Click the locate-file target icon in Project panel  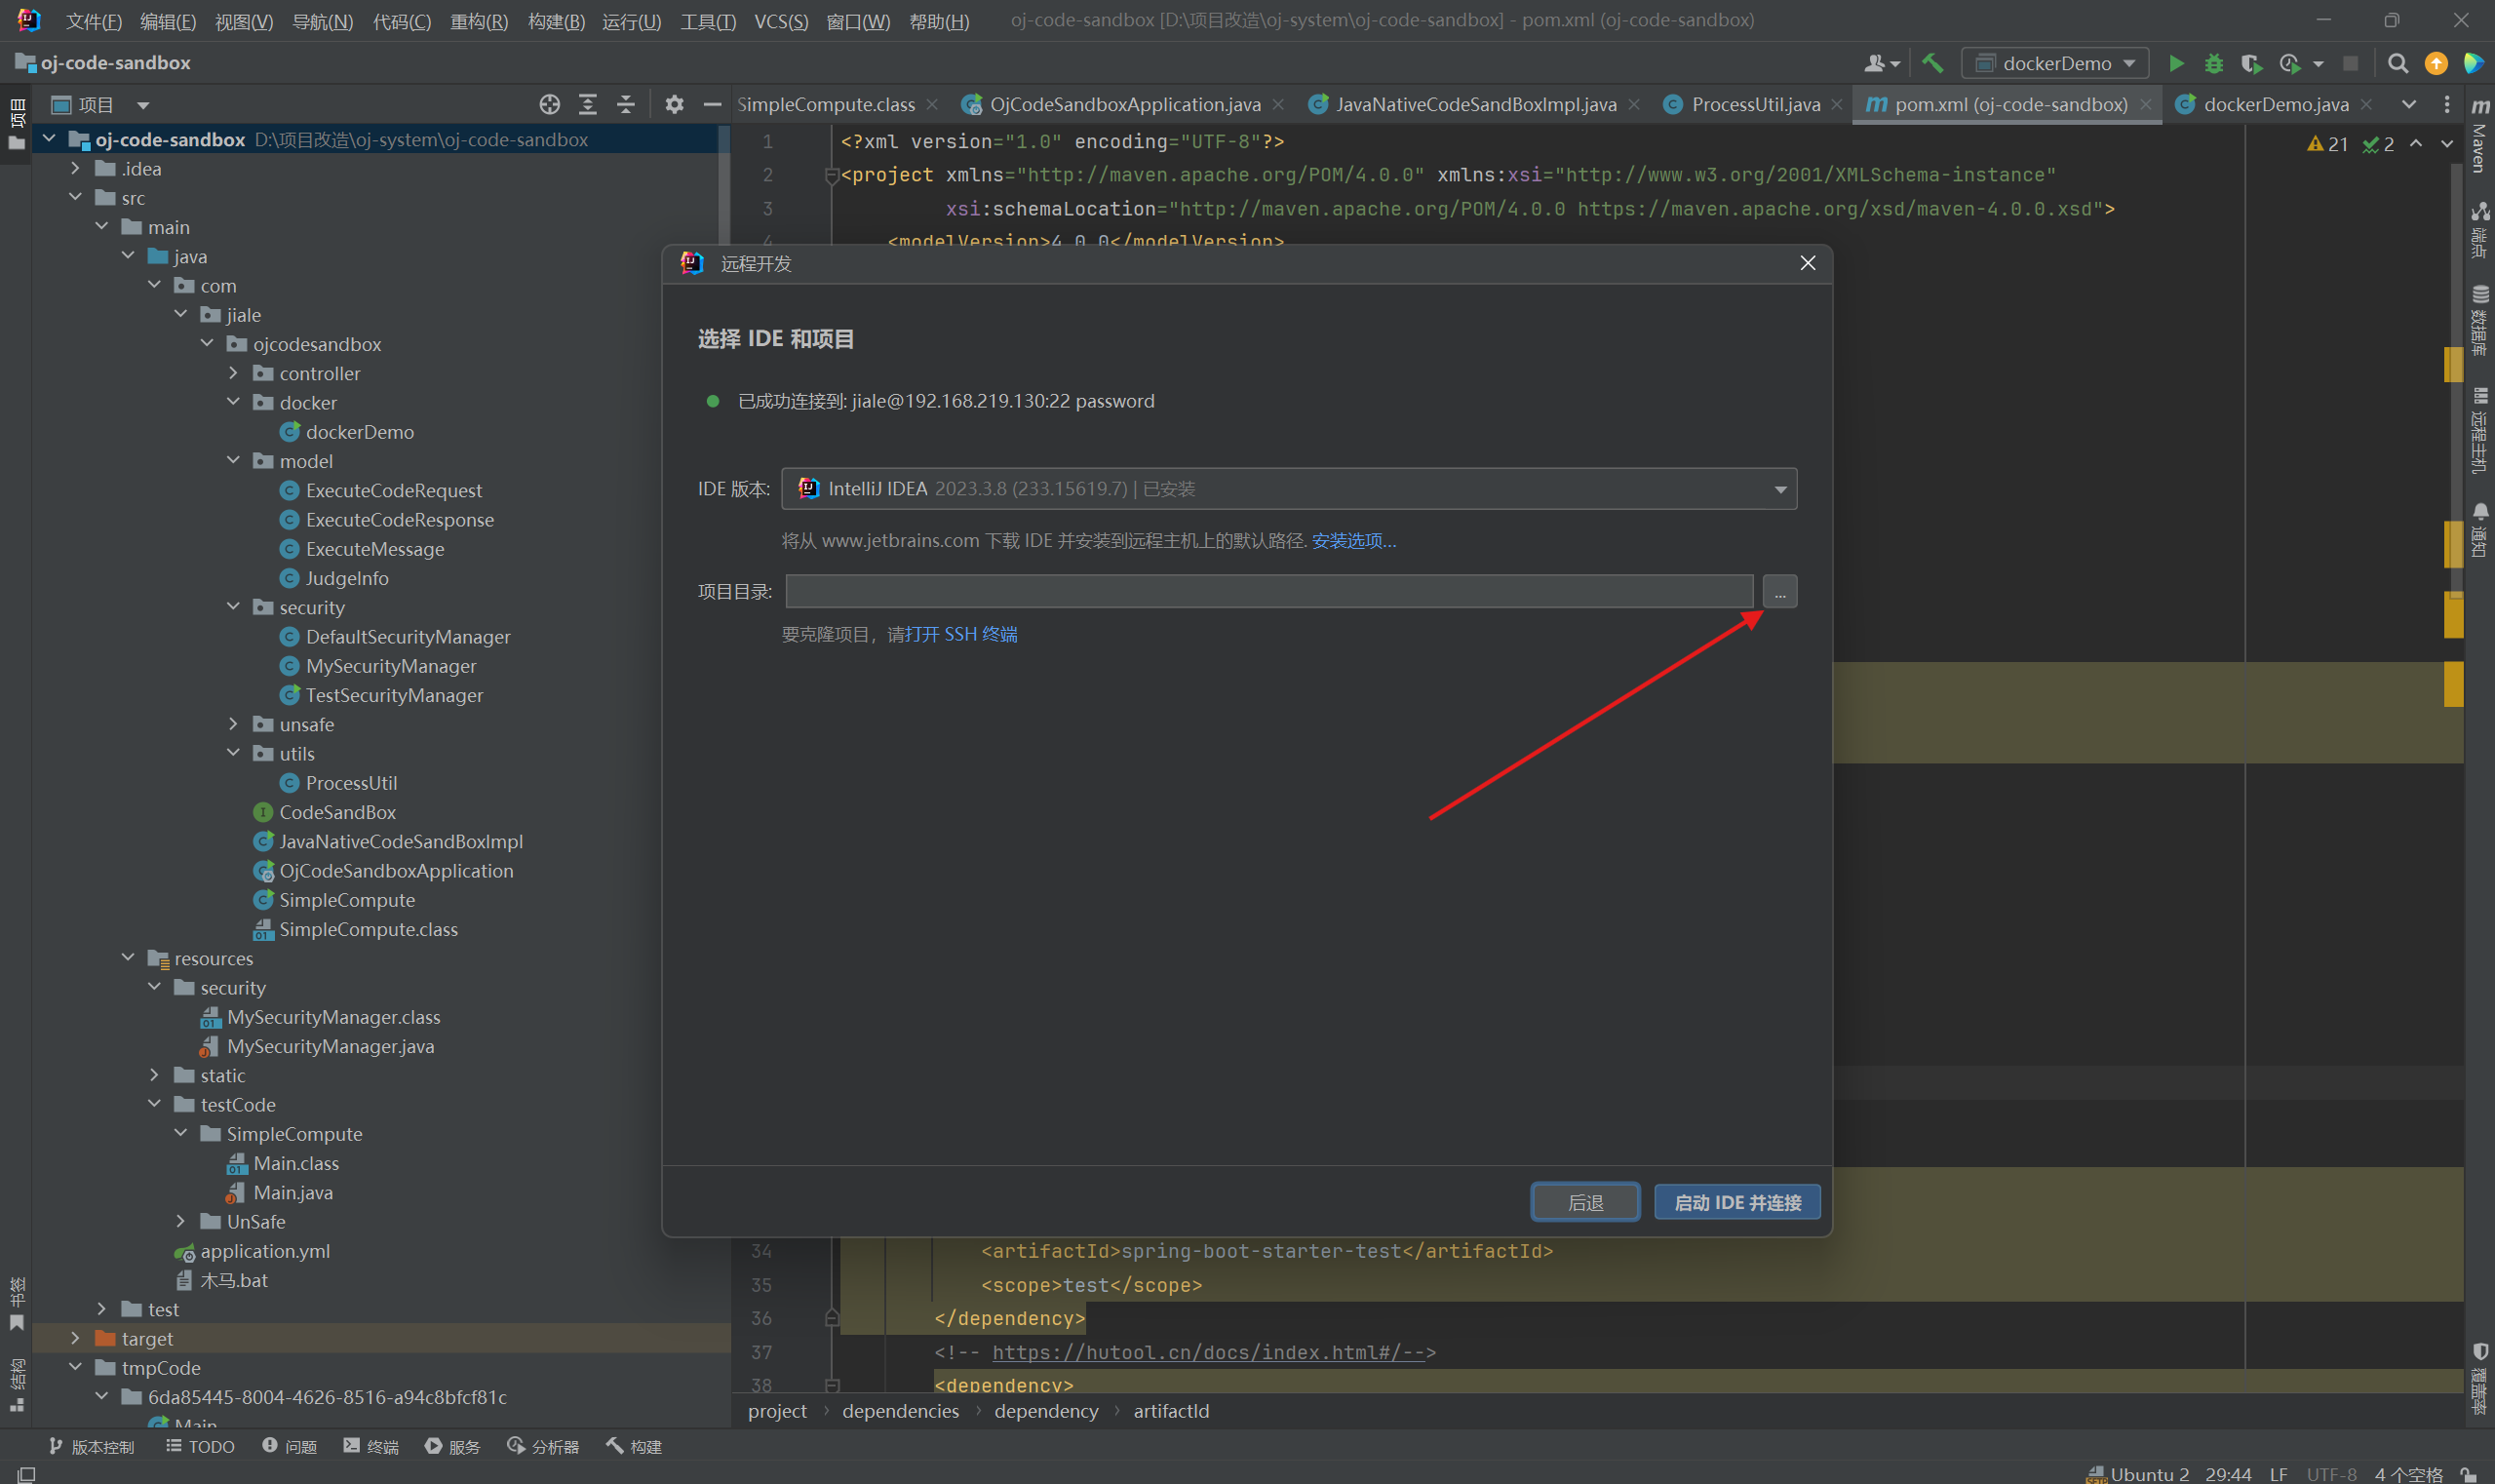click(549, 104)
